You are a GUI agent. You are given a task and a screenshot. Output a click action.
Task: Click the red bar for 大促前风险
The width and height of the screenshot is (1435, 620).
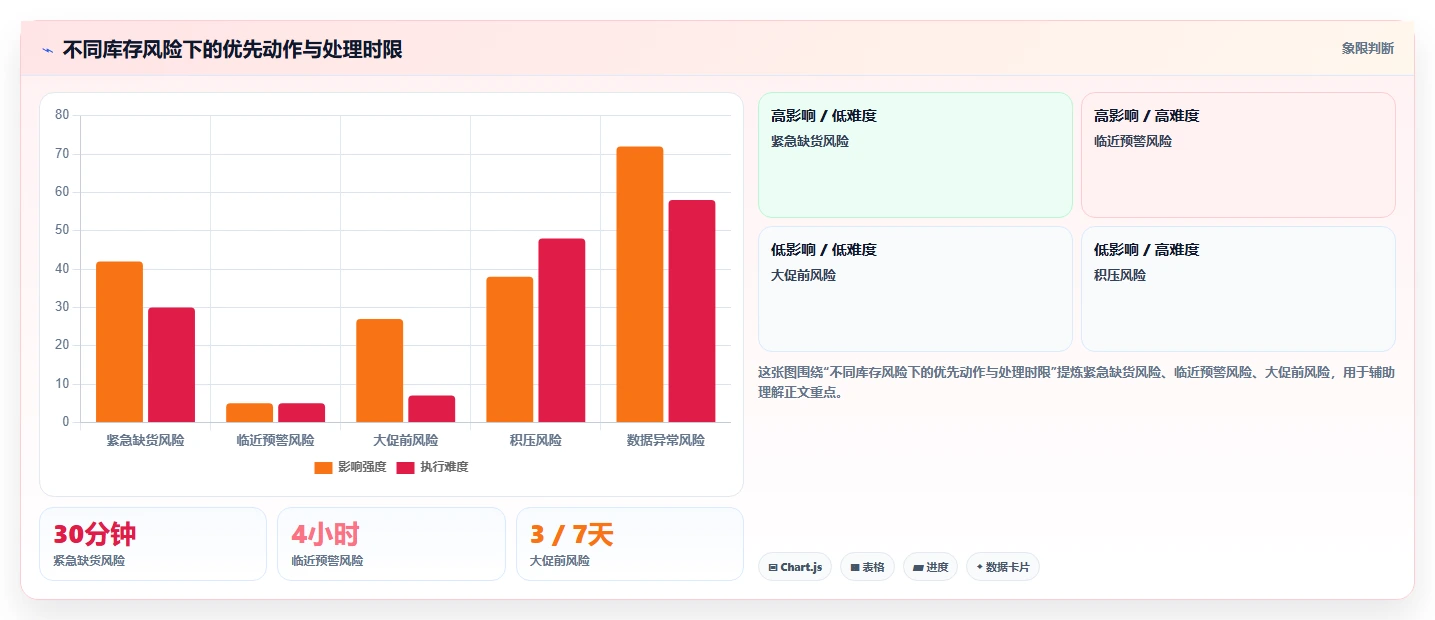tap(432, 409)
